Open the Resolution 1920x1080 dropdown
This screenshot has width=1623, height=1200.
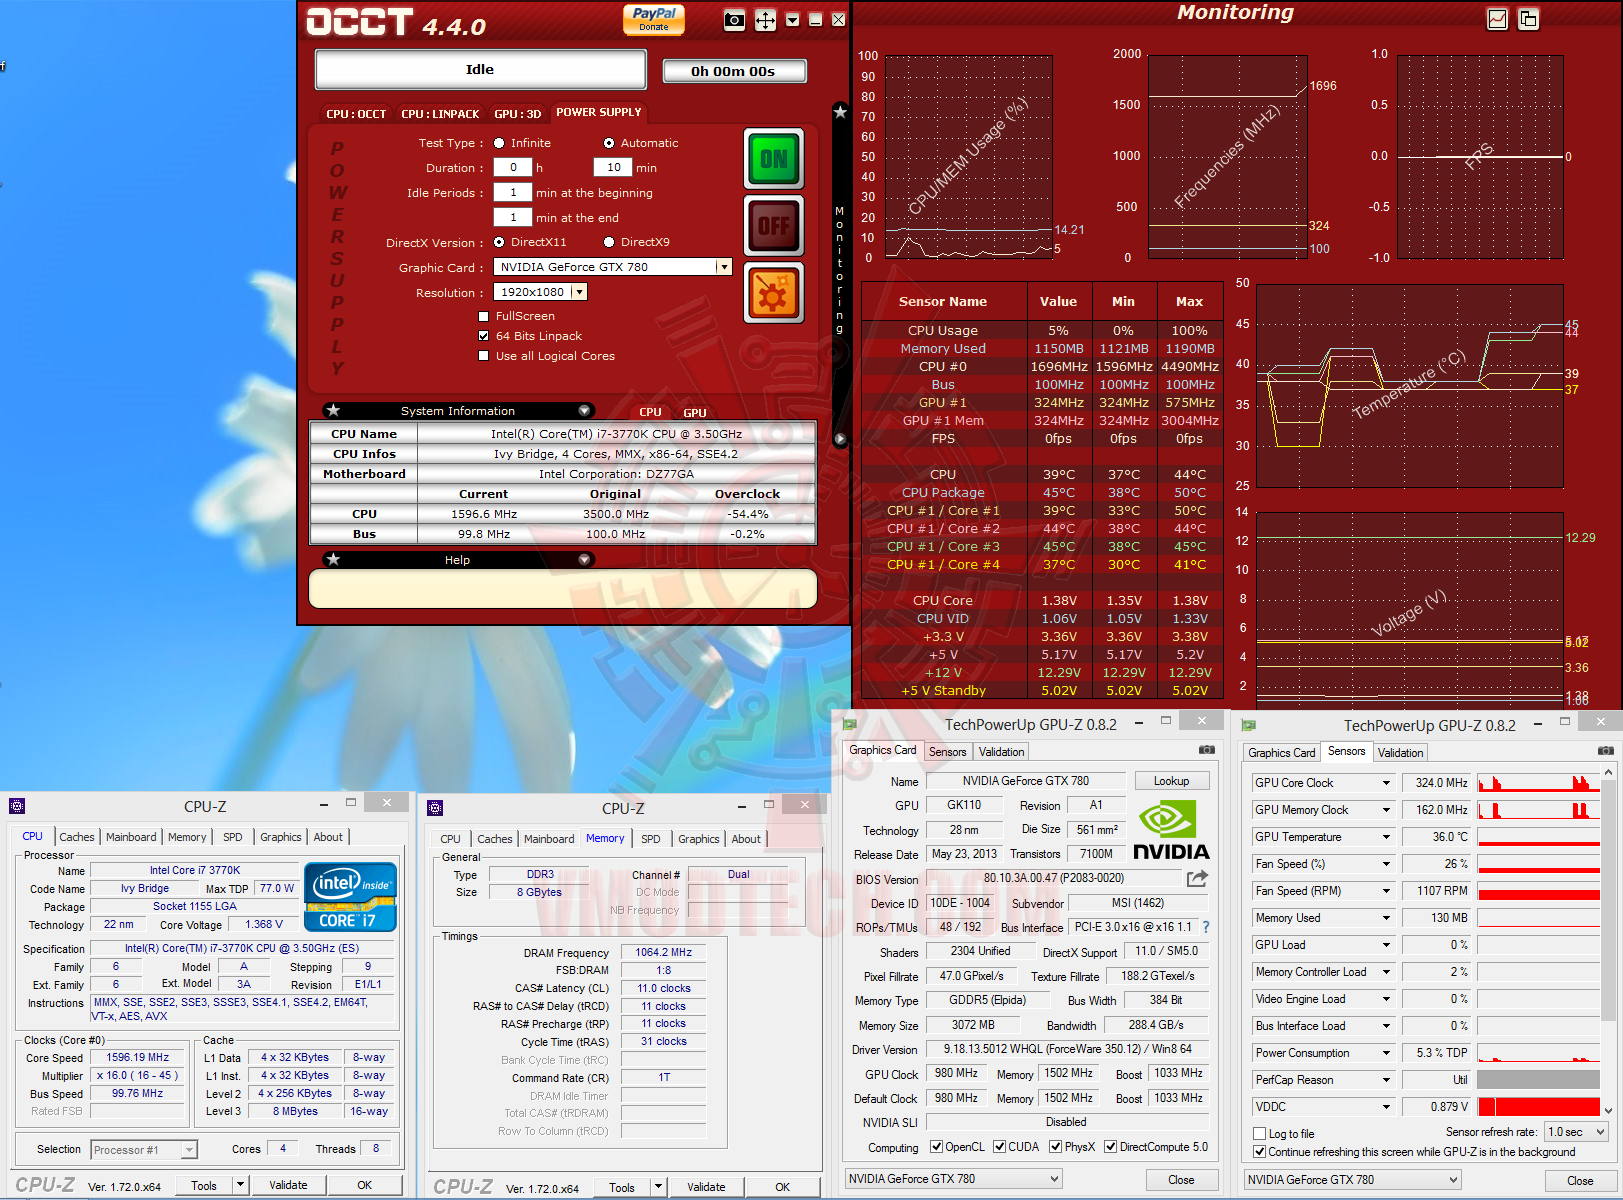click(579, 292)
